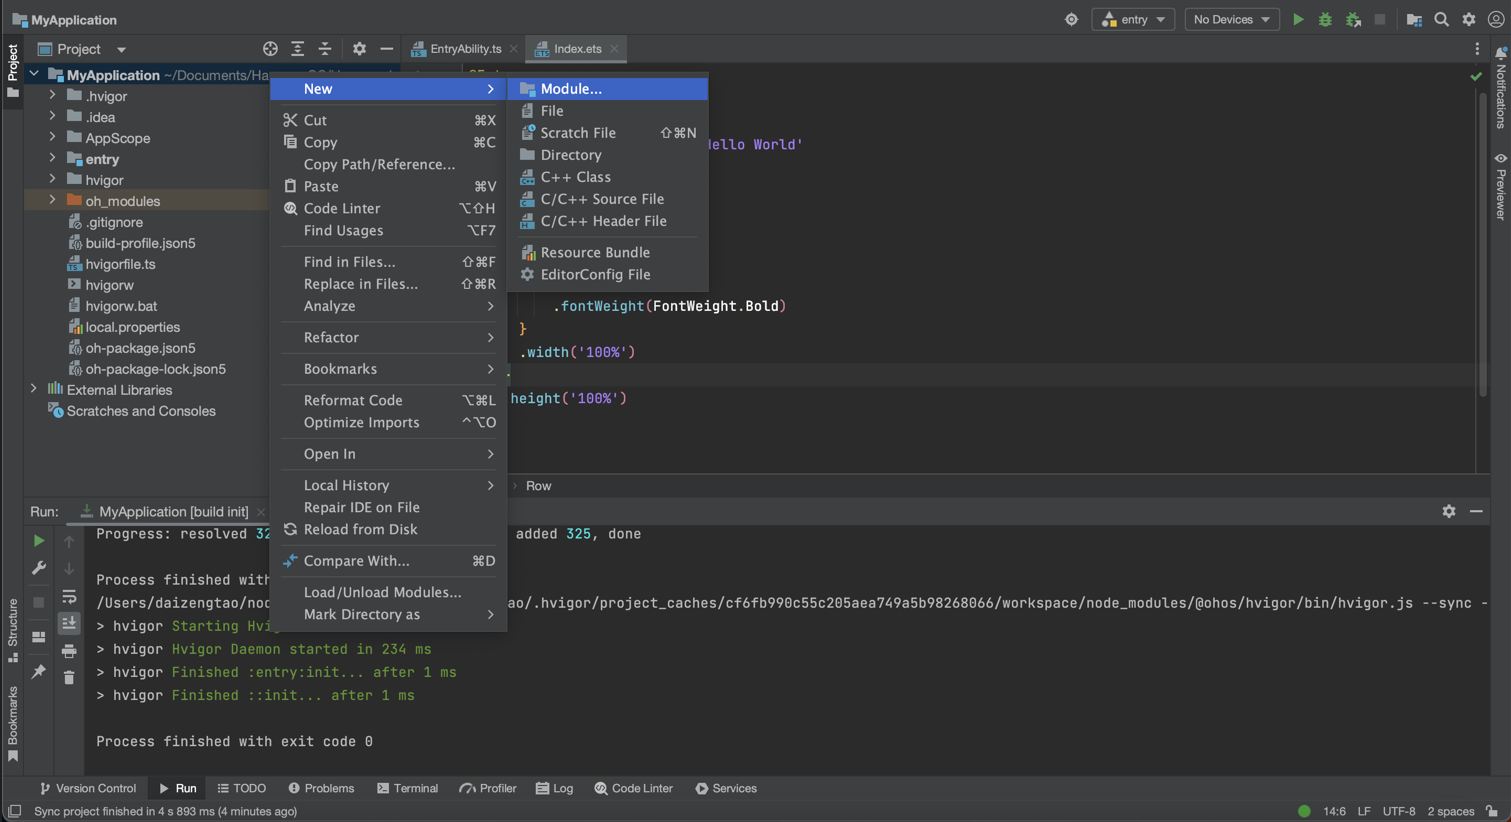Click the wrench icon in the Run panel
The width and height of the screenshot is (1511, 822).
(x=38, y=568)
